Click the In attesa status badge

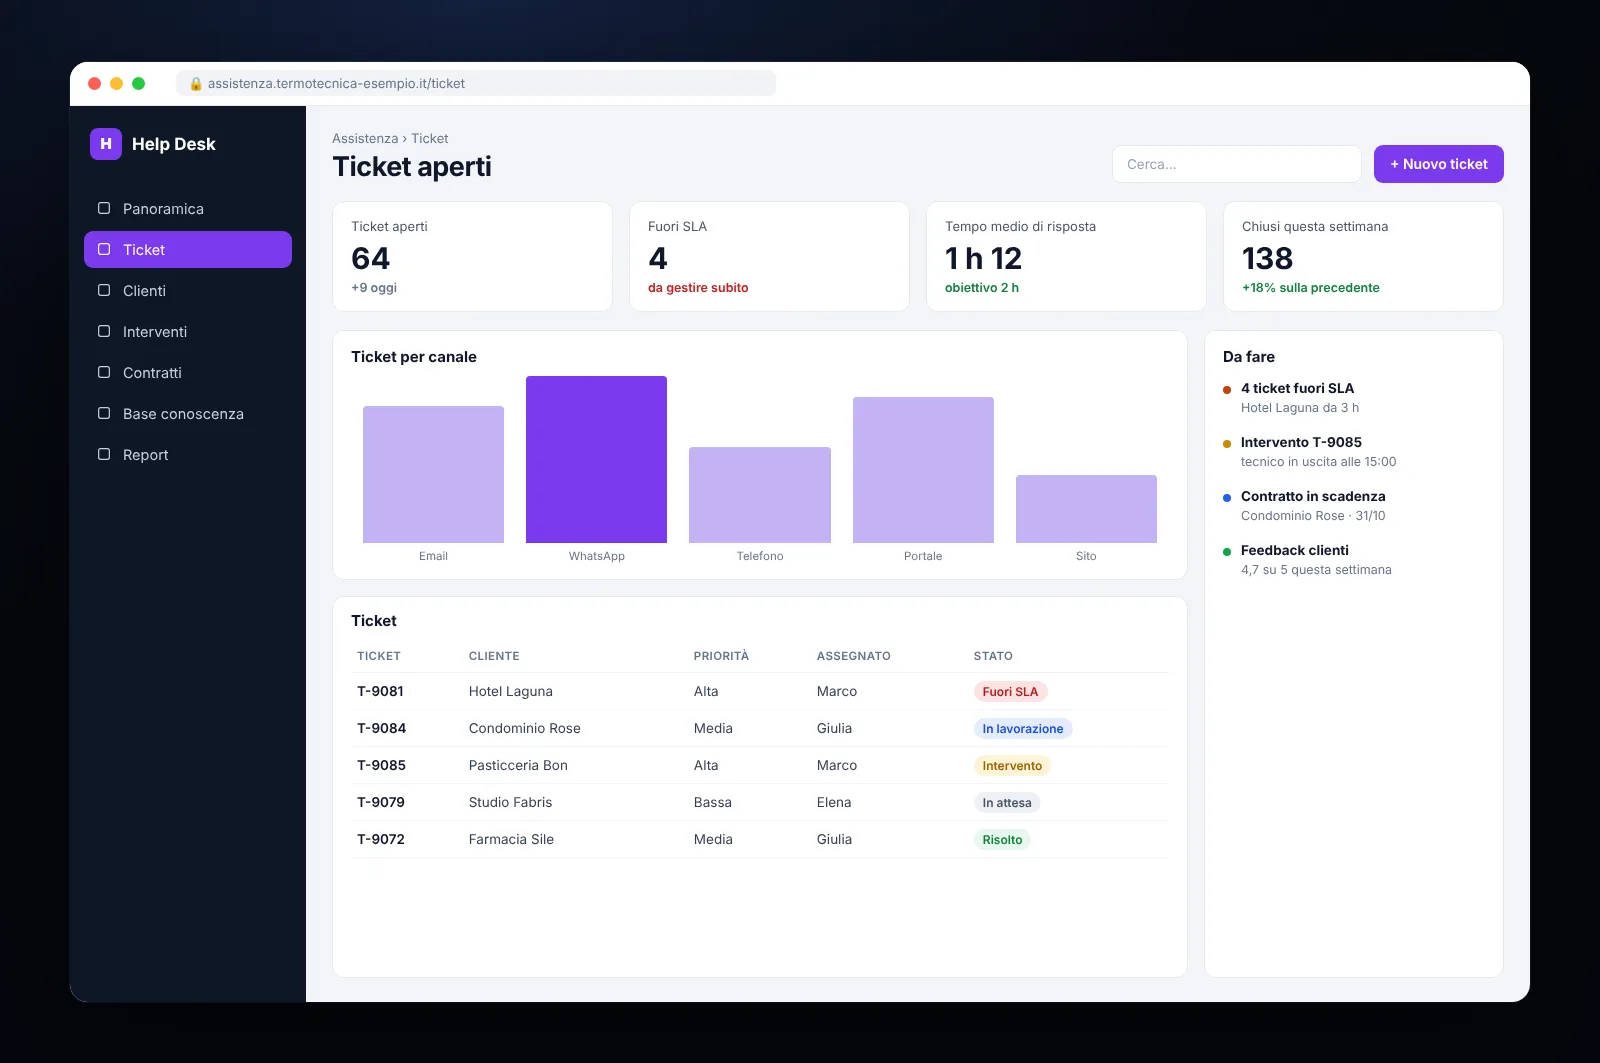coord(1007,803)
